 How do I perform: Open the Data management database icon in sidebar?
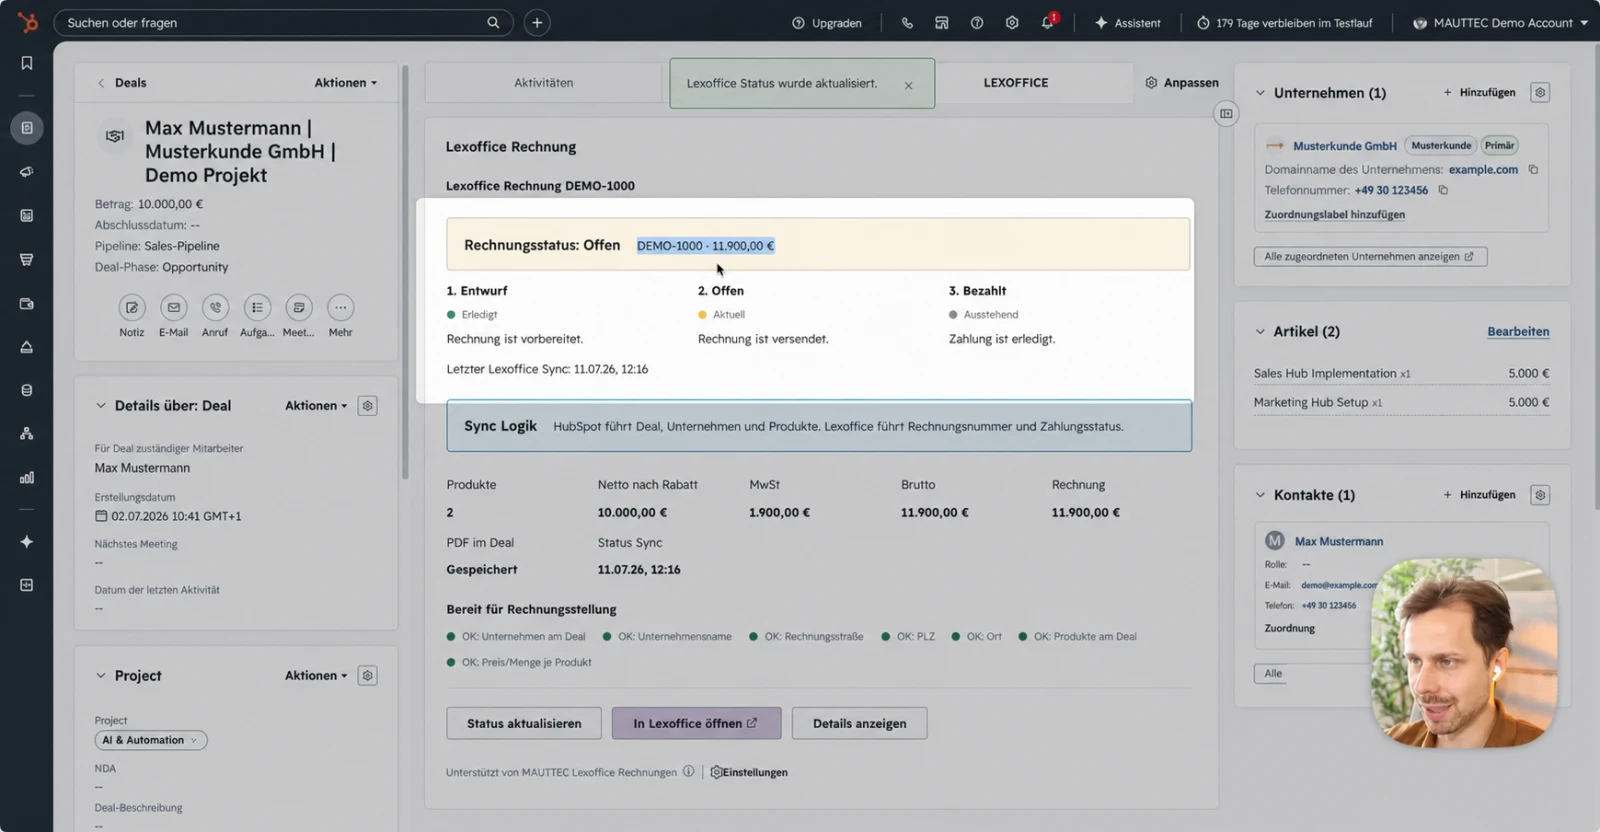(x=27, y=390)
